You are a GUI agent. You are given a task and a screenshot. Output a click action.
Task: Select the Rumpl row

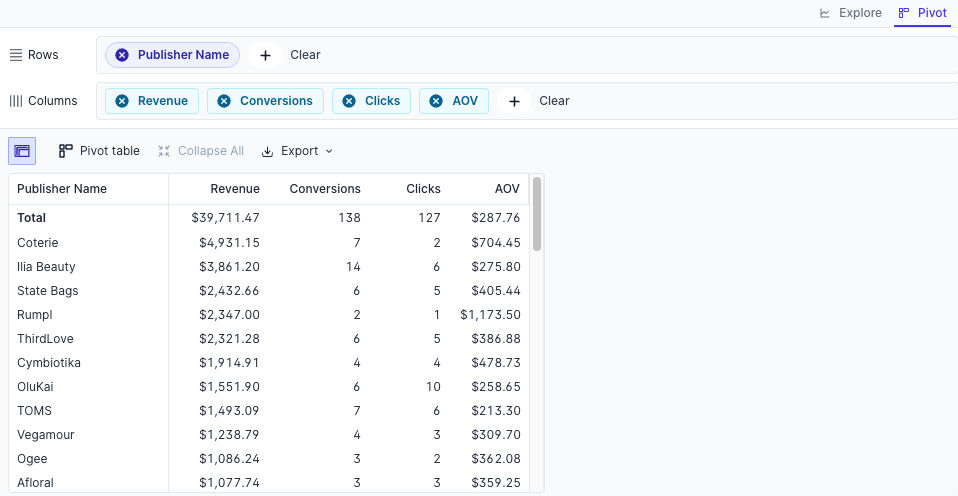point(269,315)
